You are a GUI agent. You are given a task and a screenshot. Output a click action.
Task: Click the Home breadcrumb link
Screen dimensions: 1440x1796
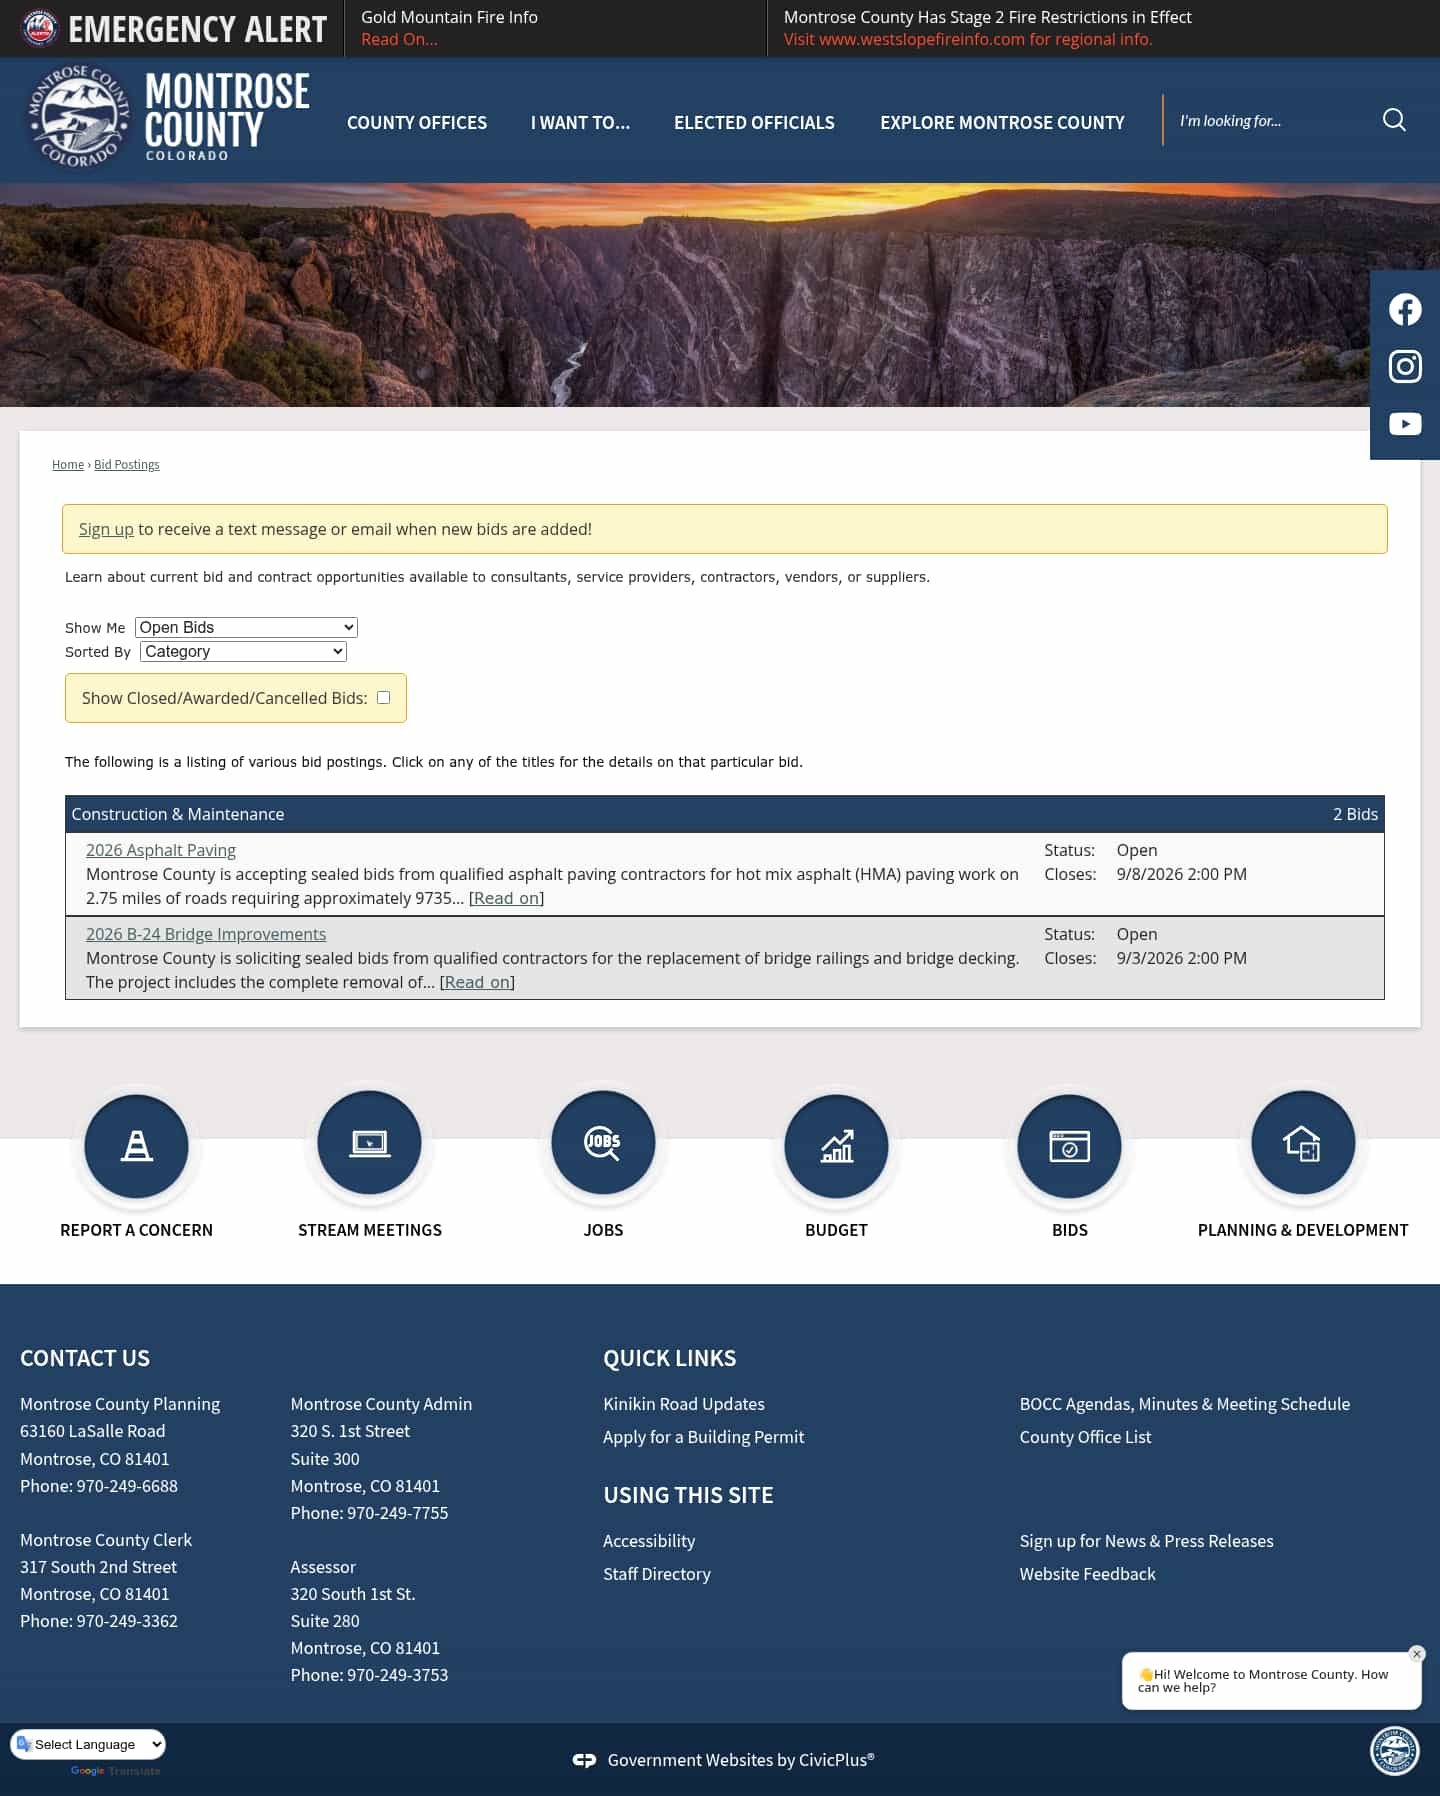[68, 465]
